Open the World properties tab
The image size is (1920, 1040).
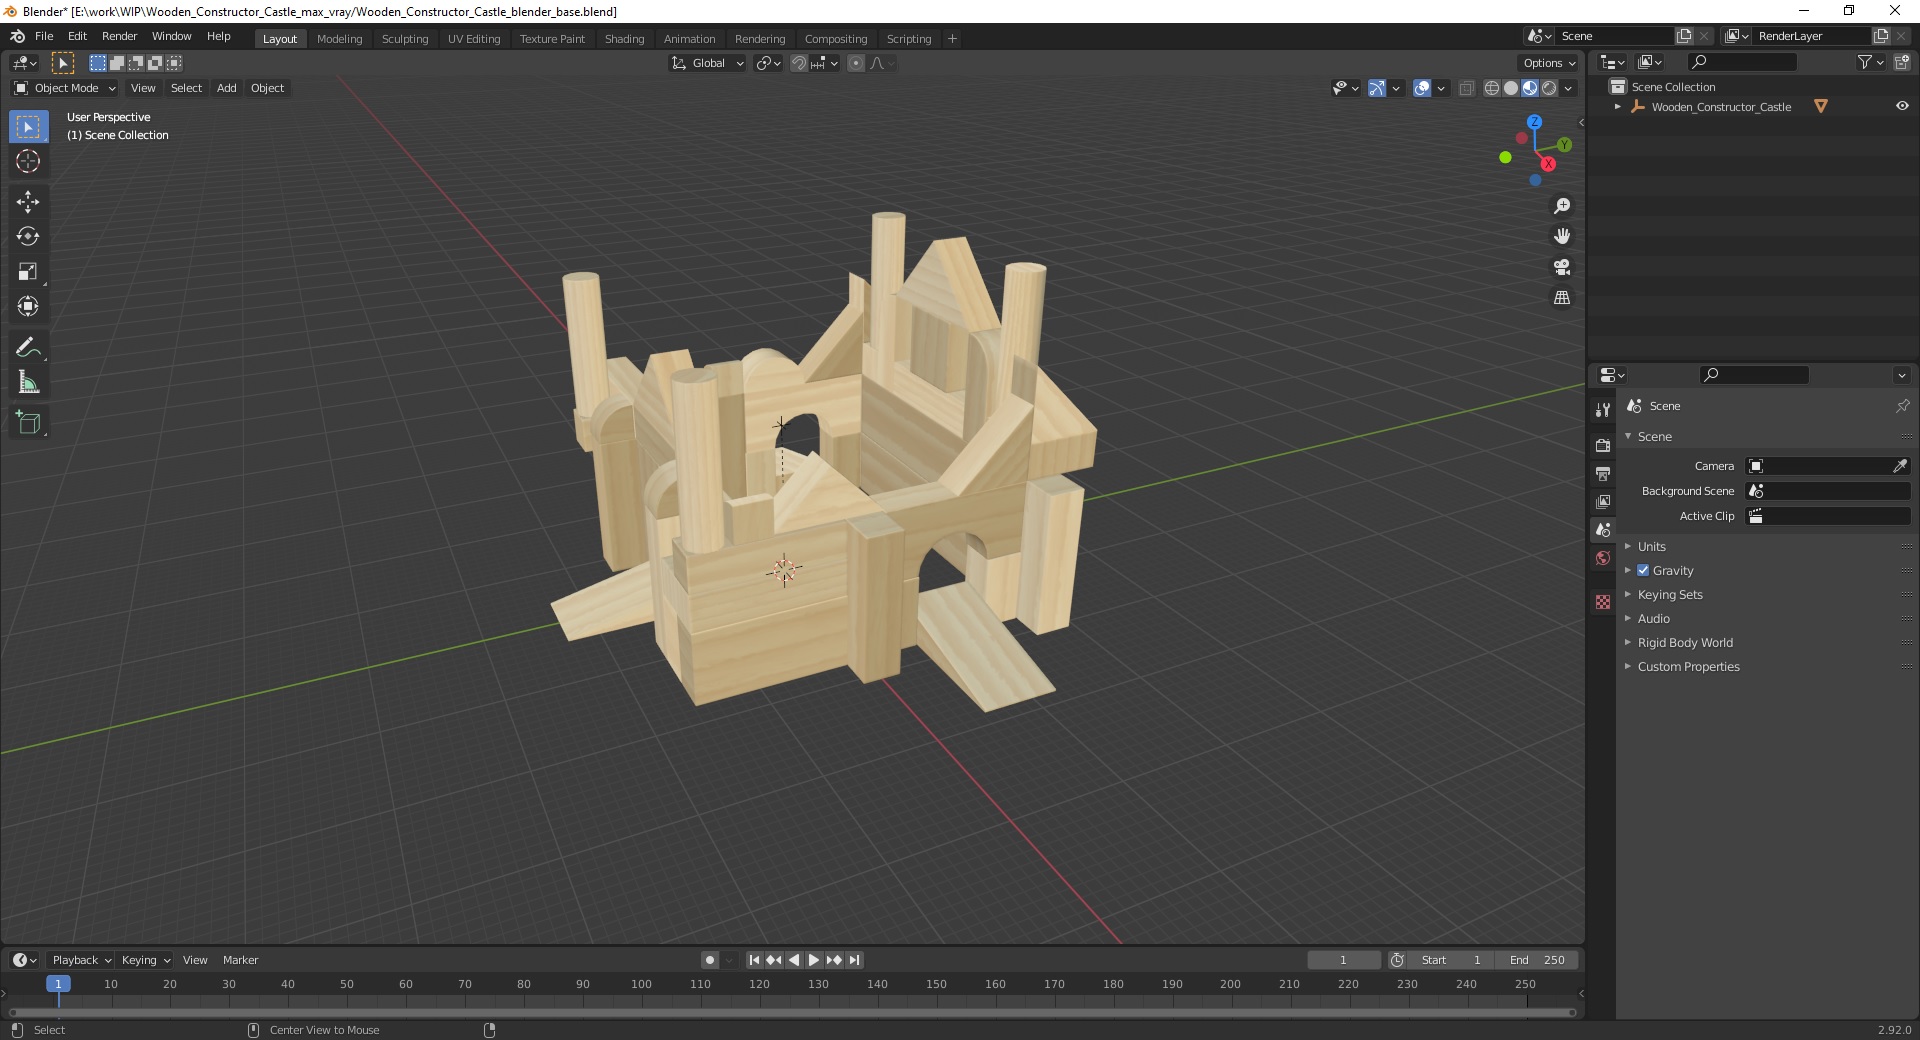1603,558
